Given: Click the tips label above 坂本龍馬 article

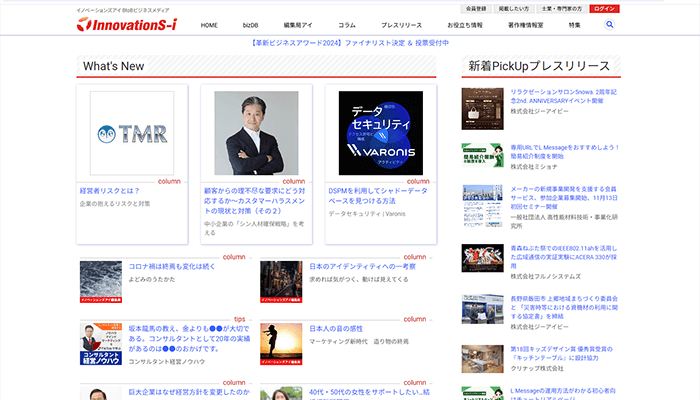Looking at the screenshot, I should (239, 319).
